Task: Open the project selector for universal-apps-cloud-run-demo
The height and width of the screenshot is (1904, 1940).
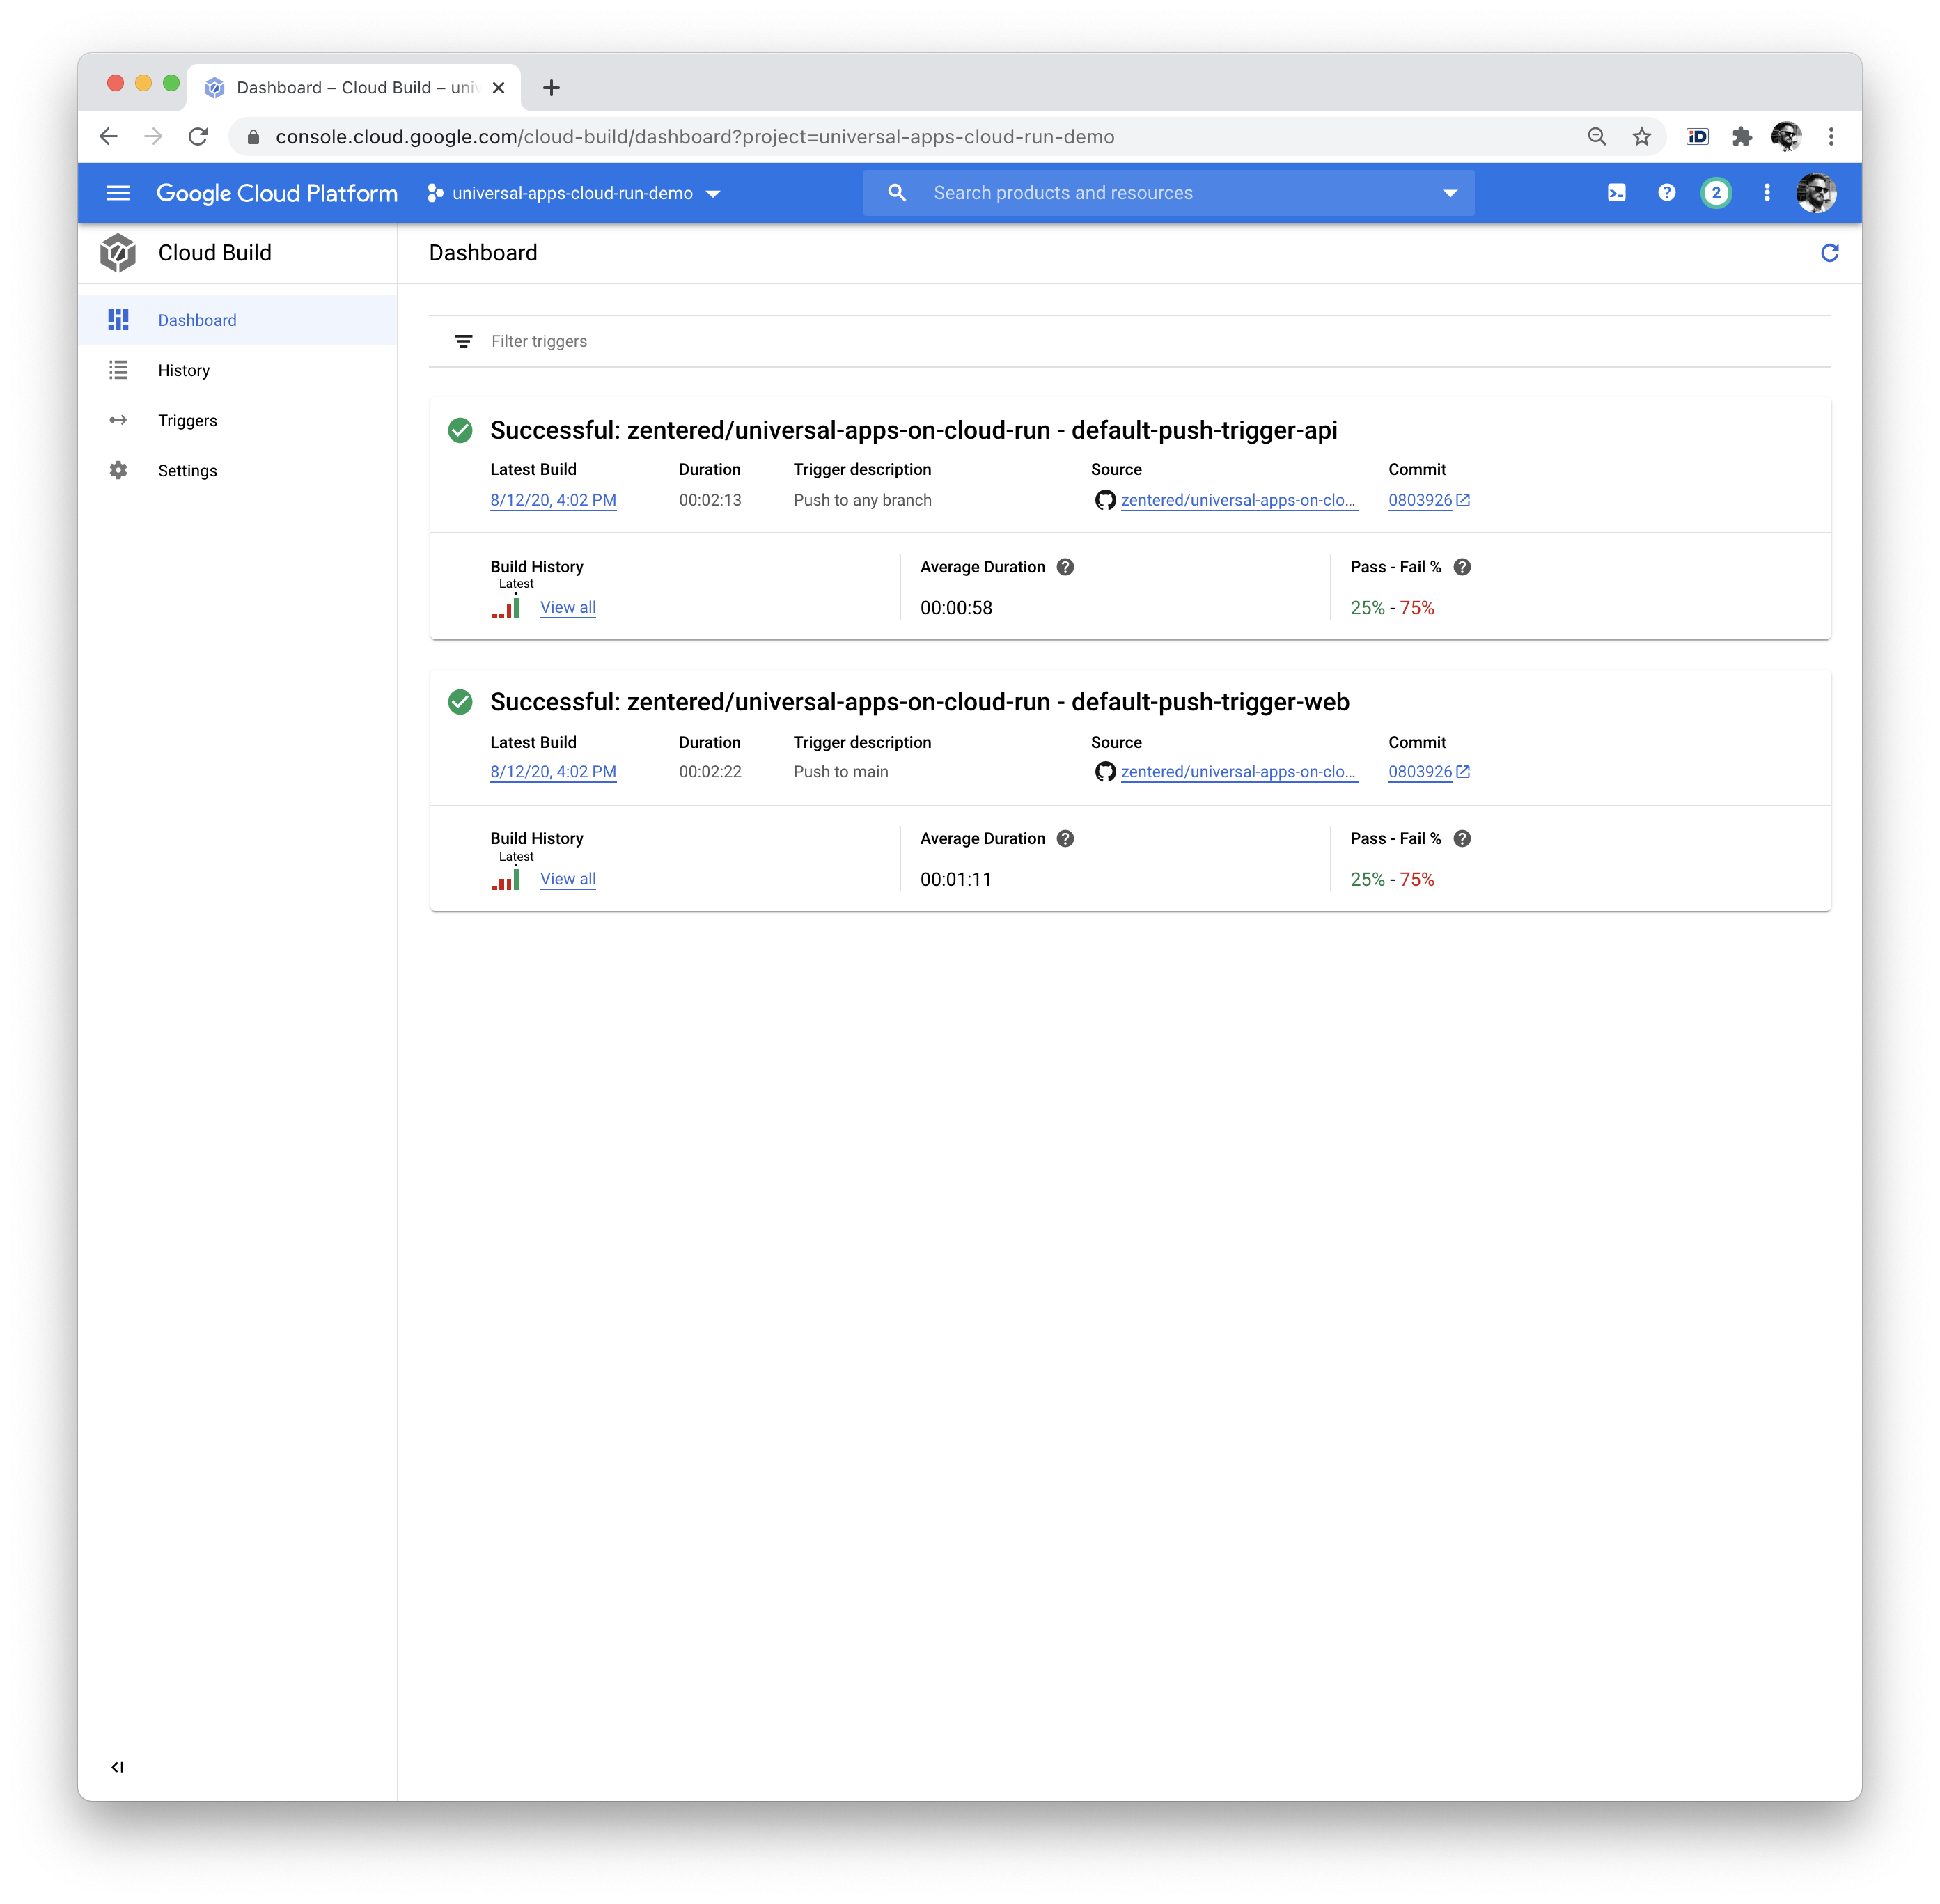Action: click(x=572, y=193)
